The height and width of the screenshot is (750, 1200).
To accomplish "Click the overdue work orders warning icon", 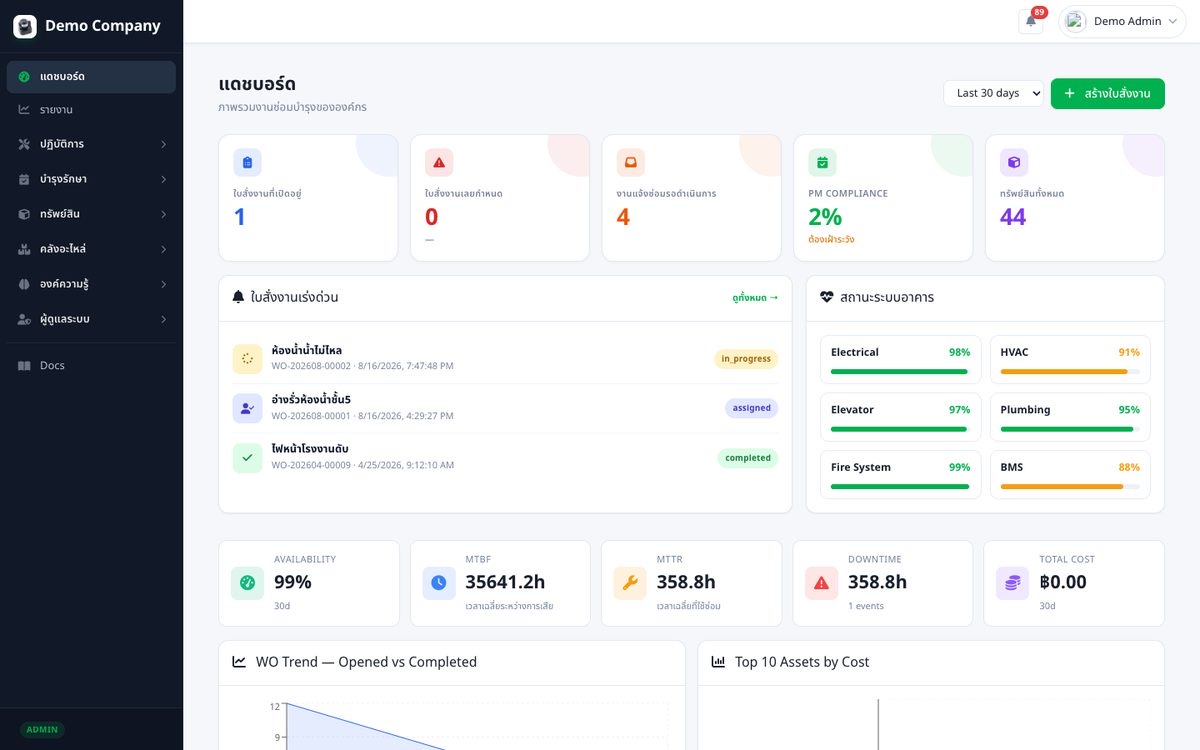I will click(x=439, y=162).
